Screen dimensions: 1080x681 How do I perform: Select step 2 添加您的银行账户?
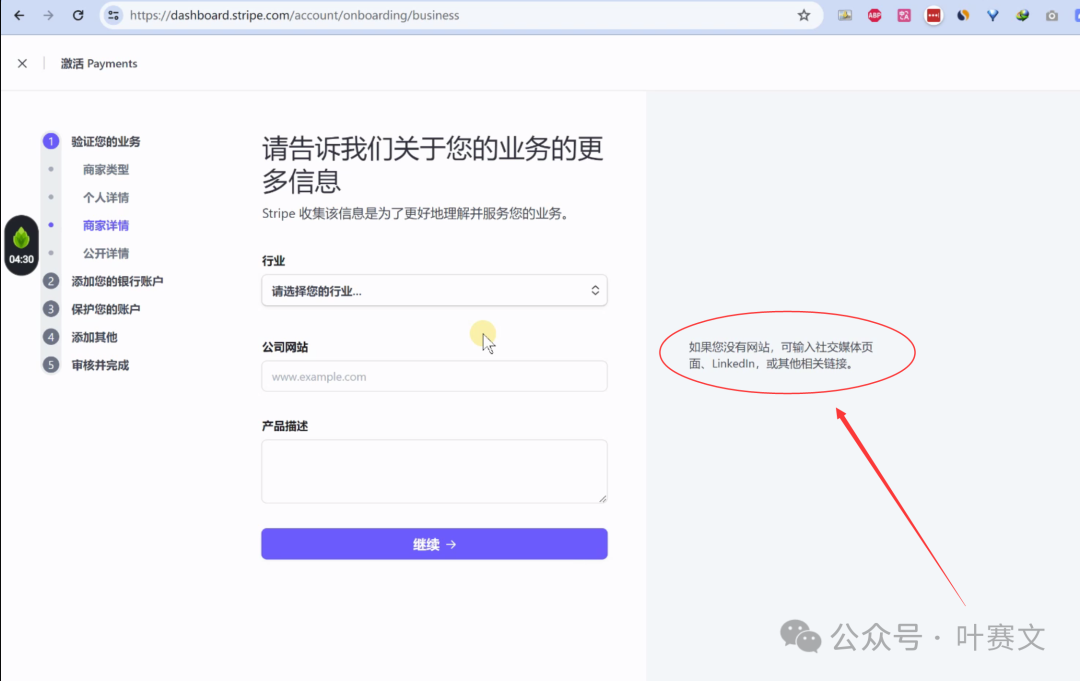tap(117, 282)
